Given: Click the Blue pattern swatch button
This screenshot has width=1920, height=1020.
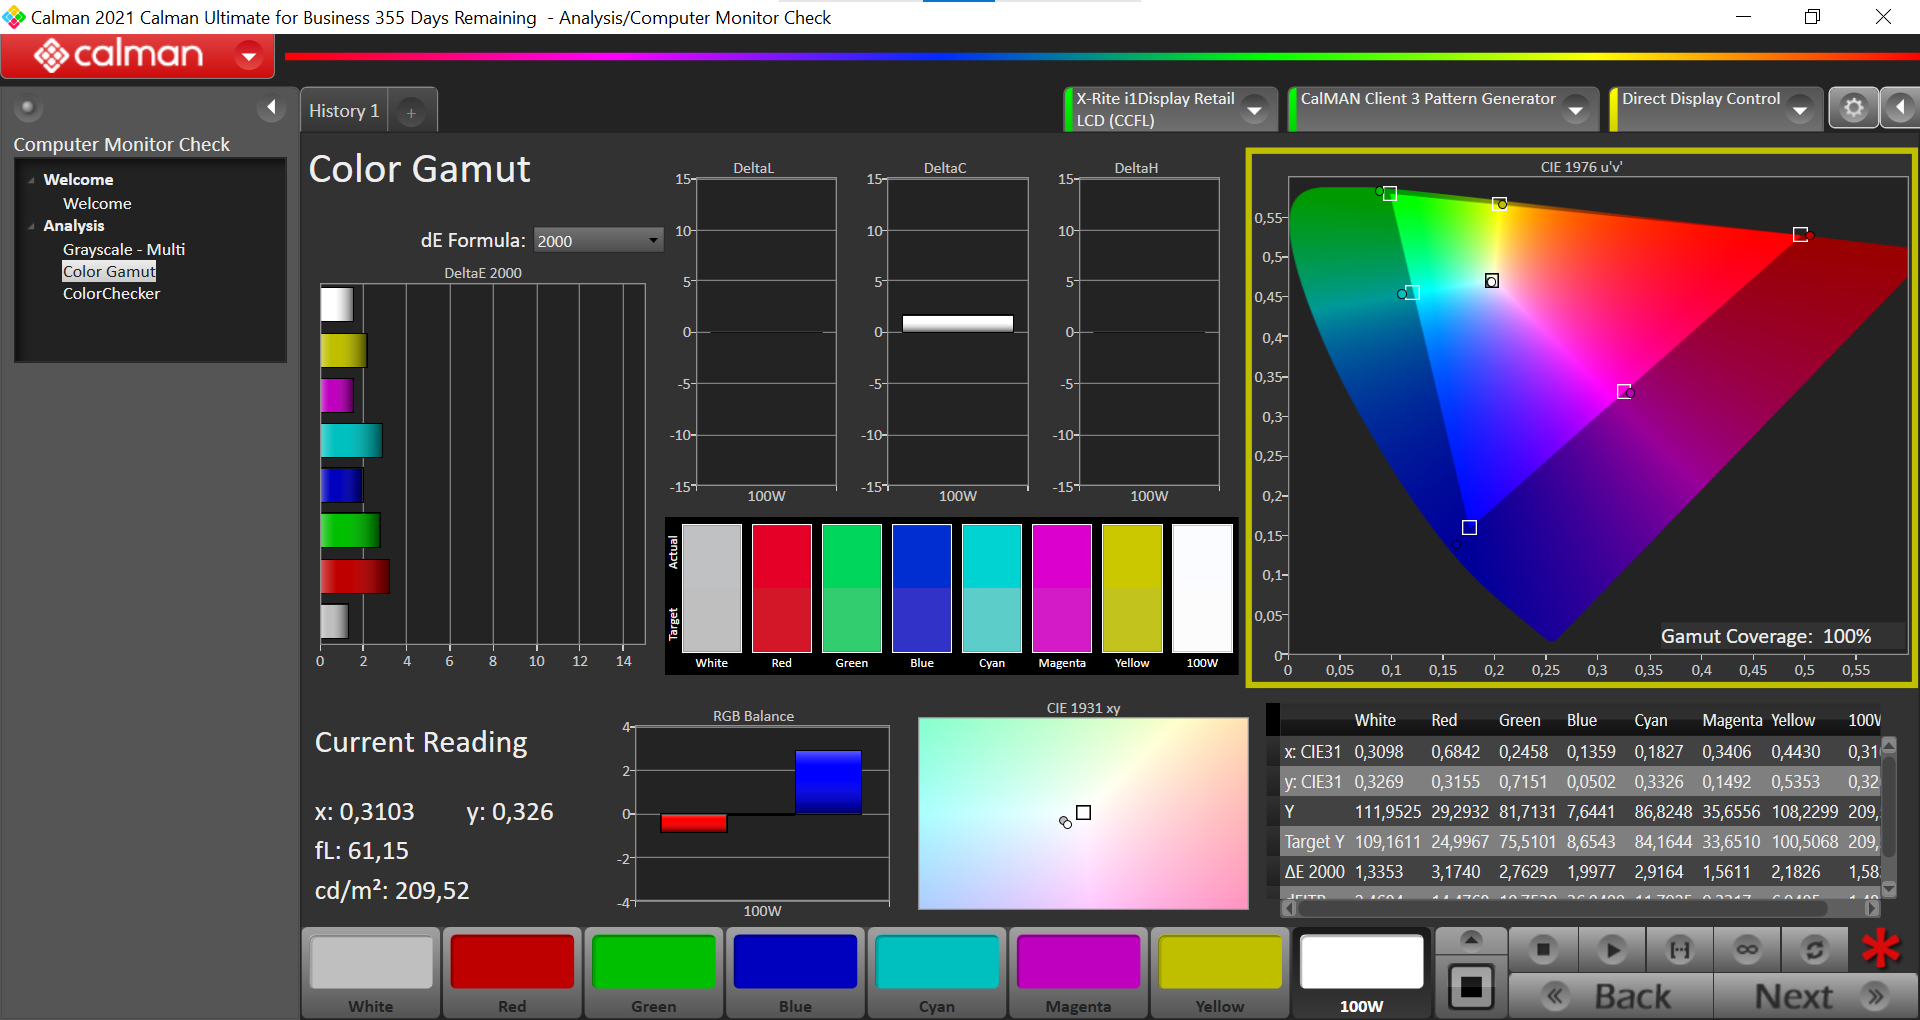Looking at the screenshot, I should [x=795, y=973].
